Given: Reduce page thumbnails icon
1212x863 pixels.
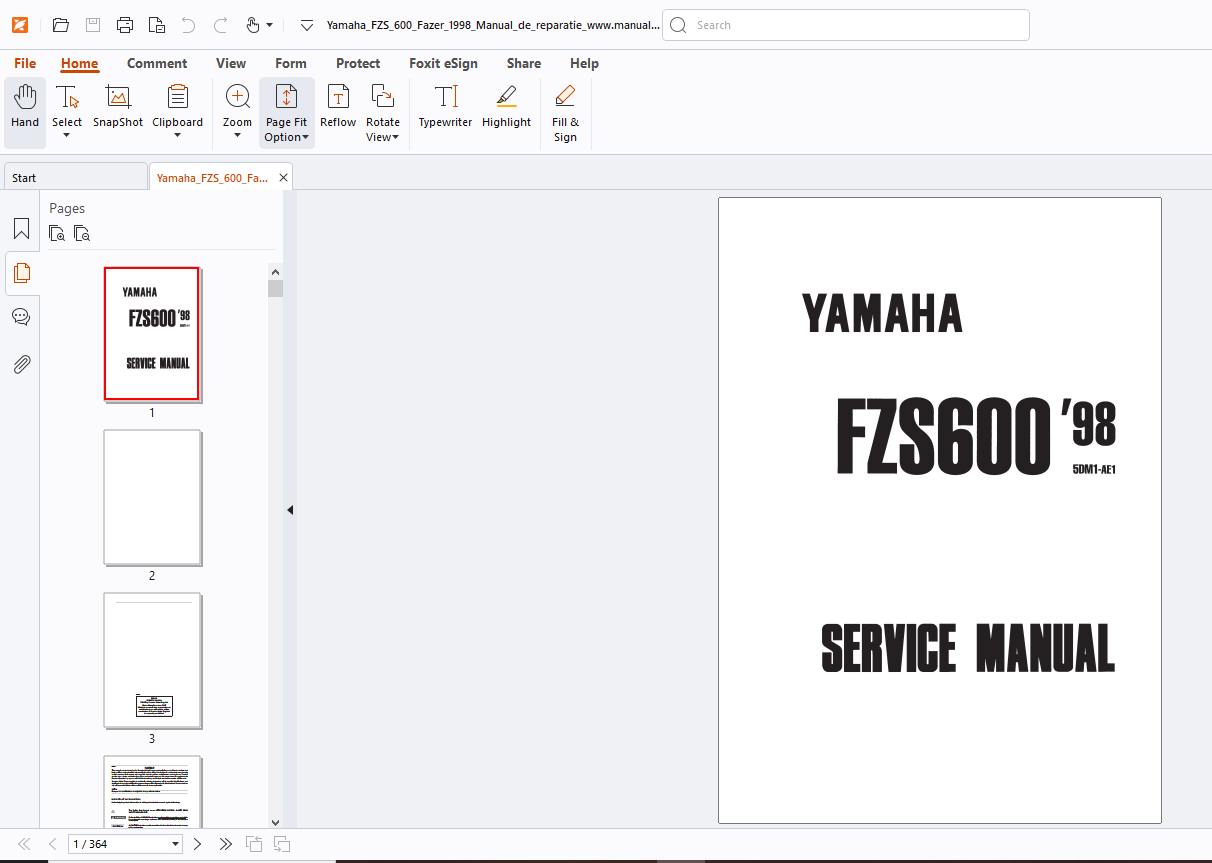Looking at the screenshot, I should pyautogui.click(x=82, y=234).
